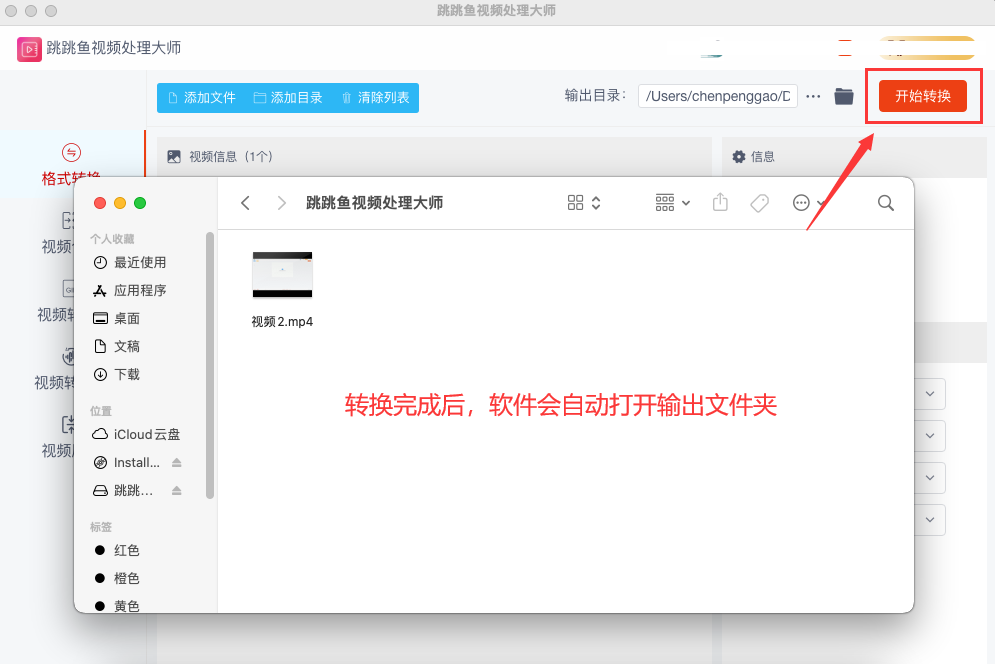Open 应用程序 in the Finder sidebar
This screenshot has width=995, height=664.
[x=140, y=291]
